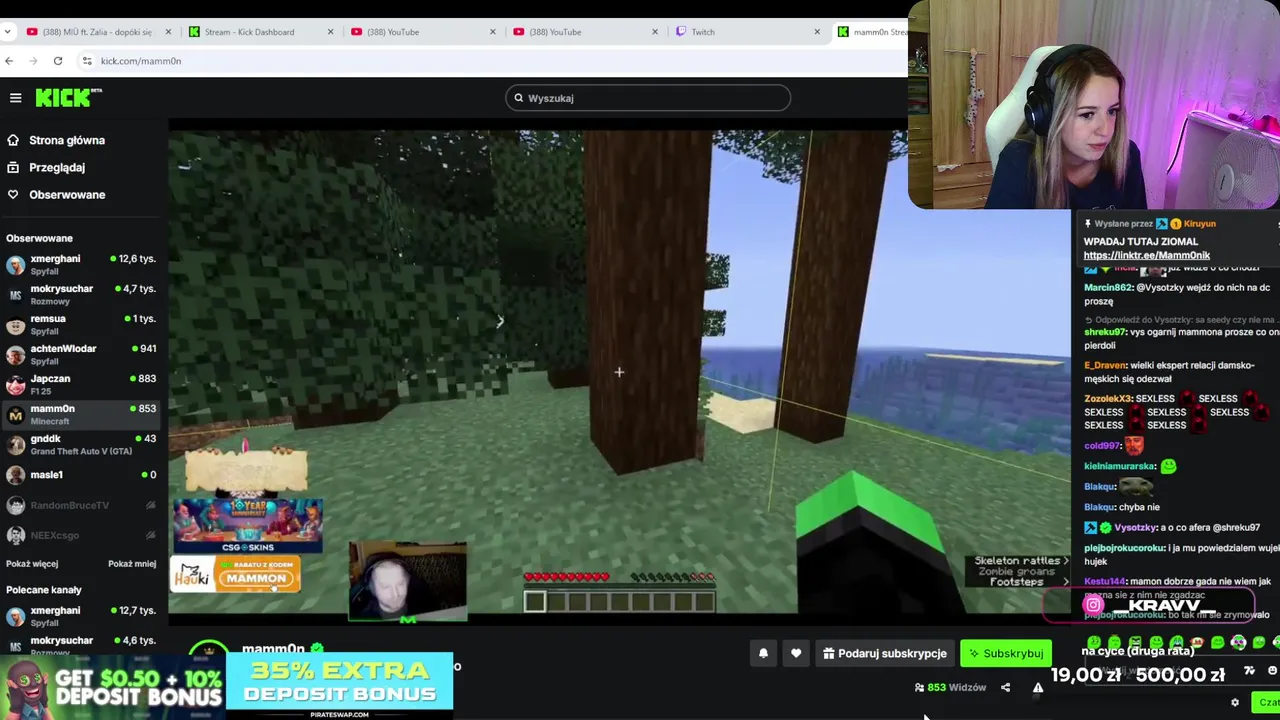
Task: Click the browser back arrow
Action: pos(9,61)
